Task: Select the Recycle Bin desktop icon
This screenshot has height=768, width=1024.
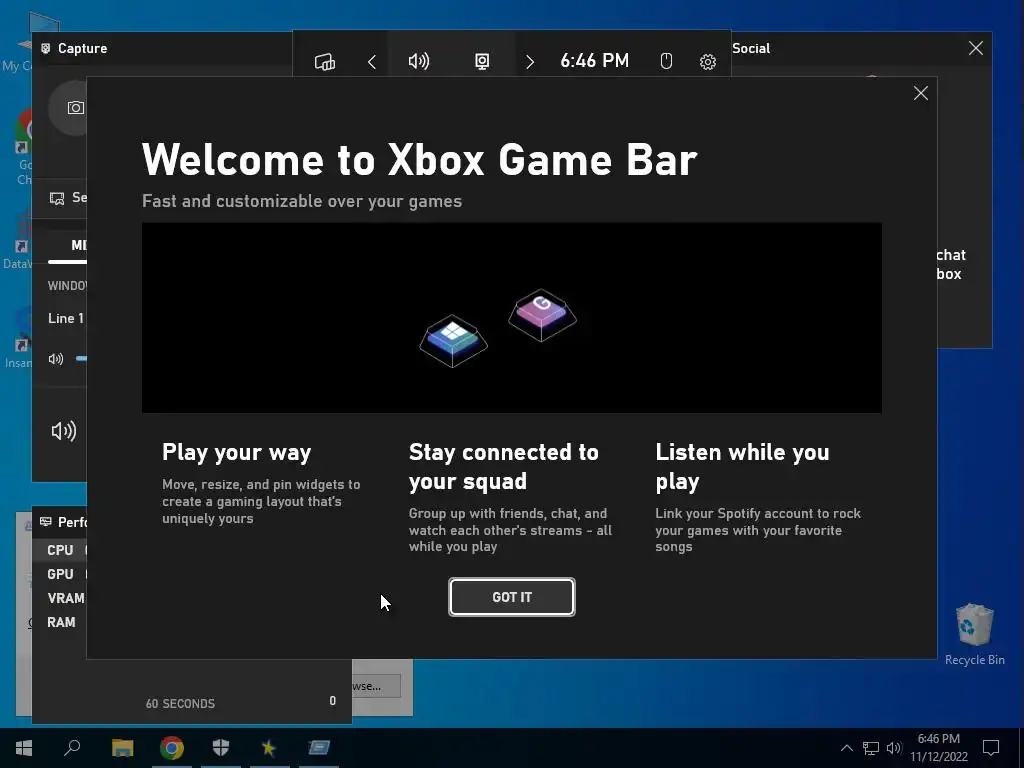Action: click(974, 634)
